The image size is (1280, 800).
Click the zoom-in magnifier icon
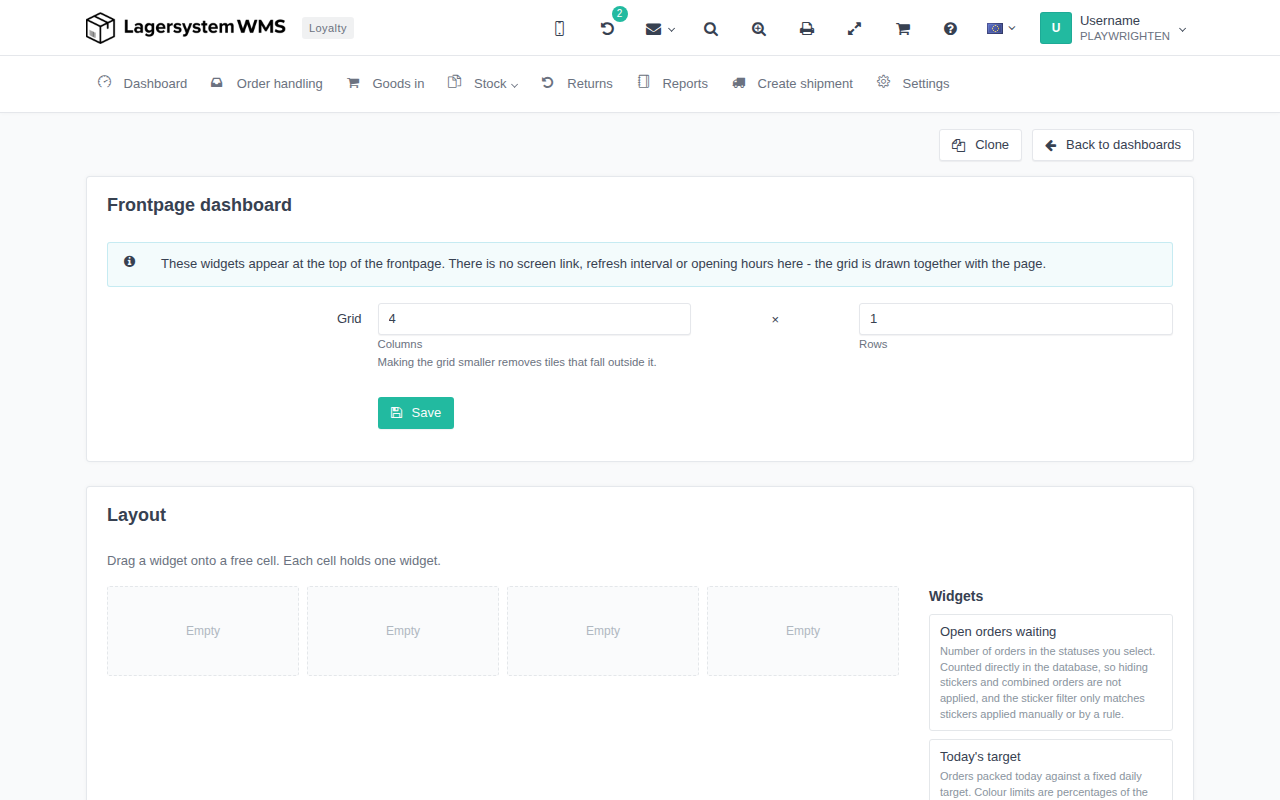click(x=759, y=29)
